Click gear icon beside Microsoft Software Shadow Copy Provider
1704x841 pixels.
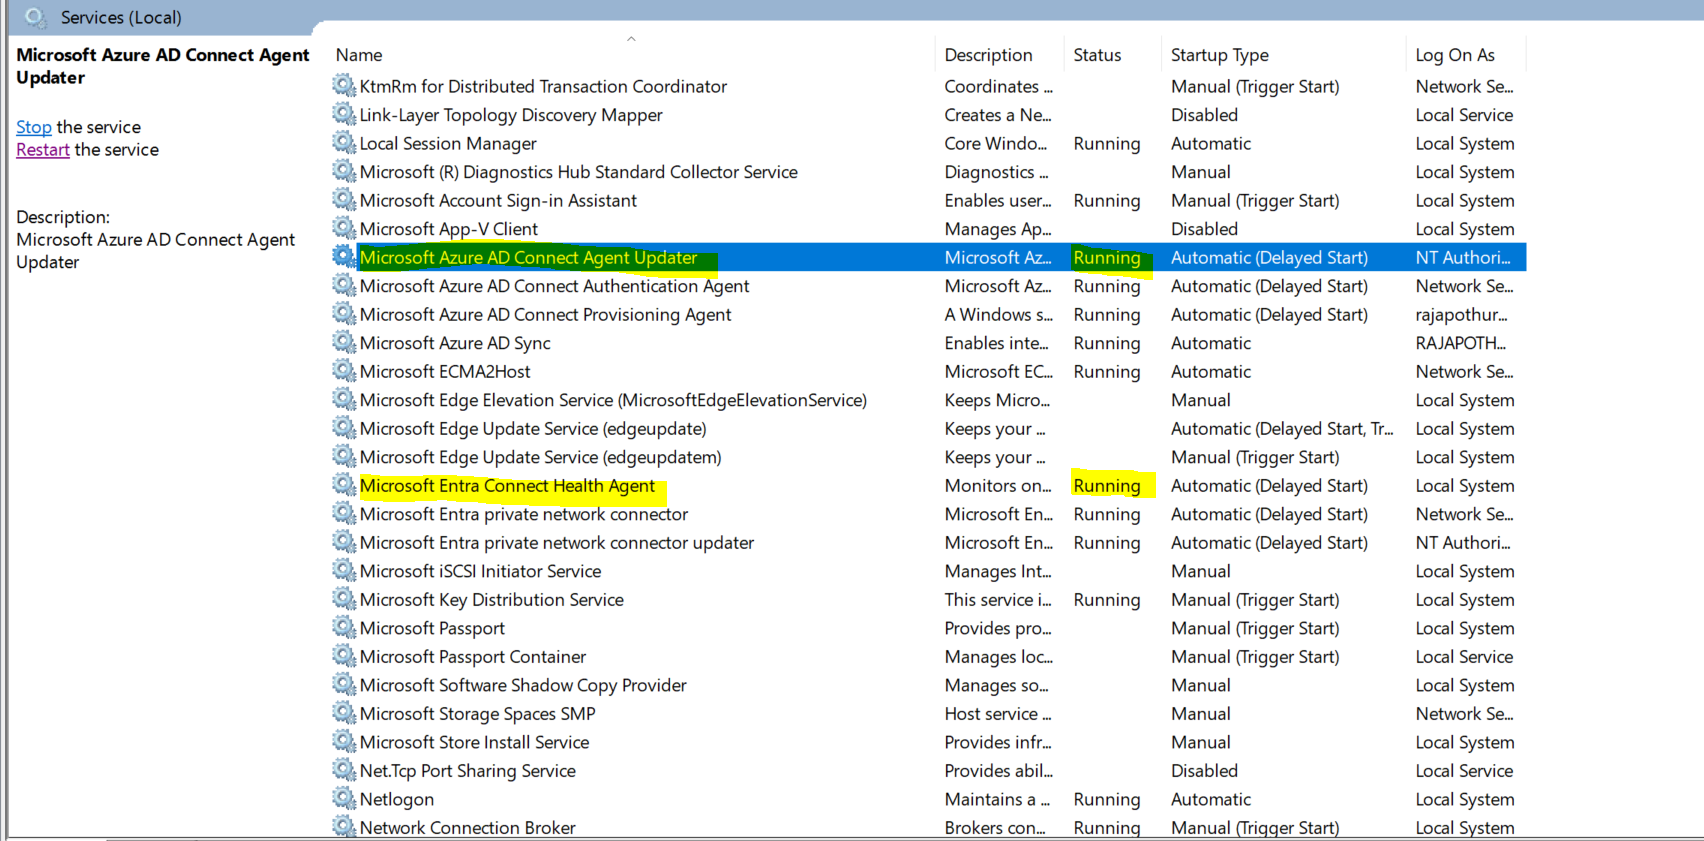(x=344, y=684)
